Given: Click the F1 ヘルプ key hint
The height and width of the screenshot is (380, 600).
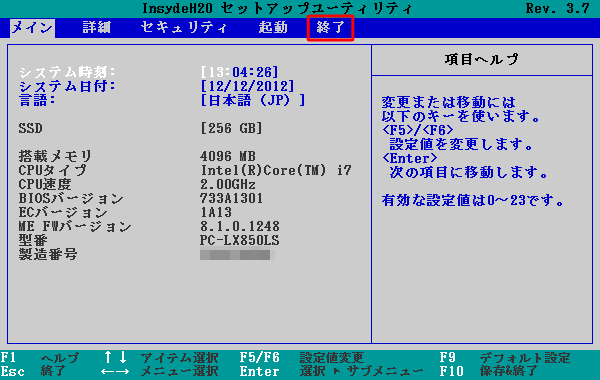Looking at the screenshot, I should pos(40,357).
